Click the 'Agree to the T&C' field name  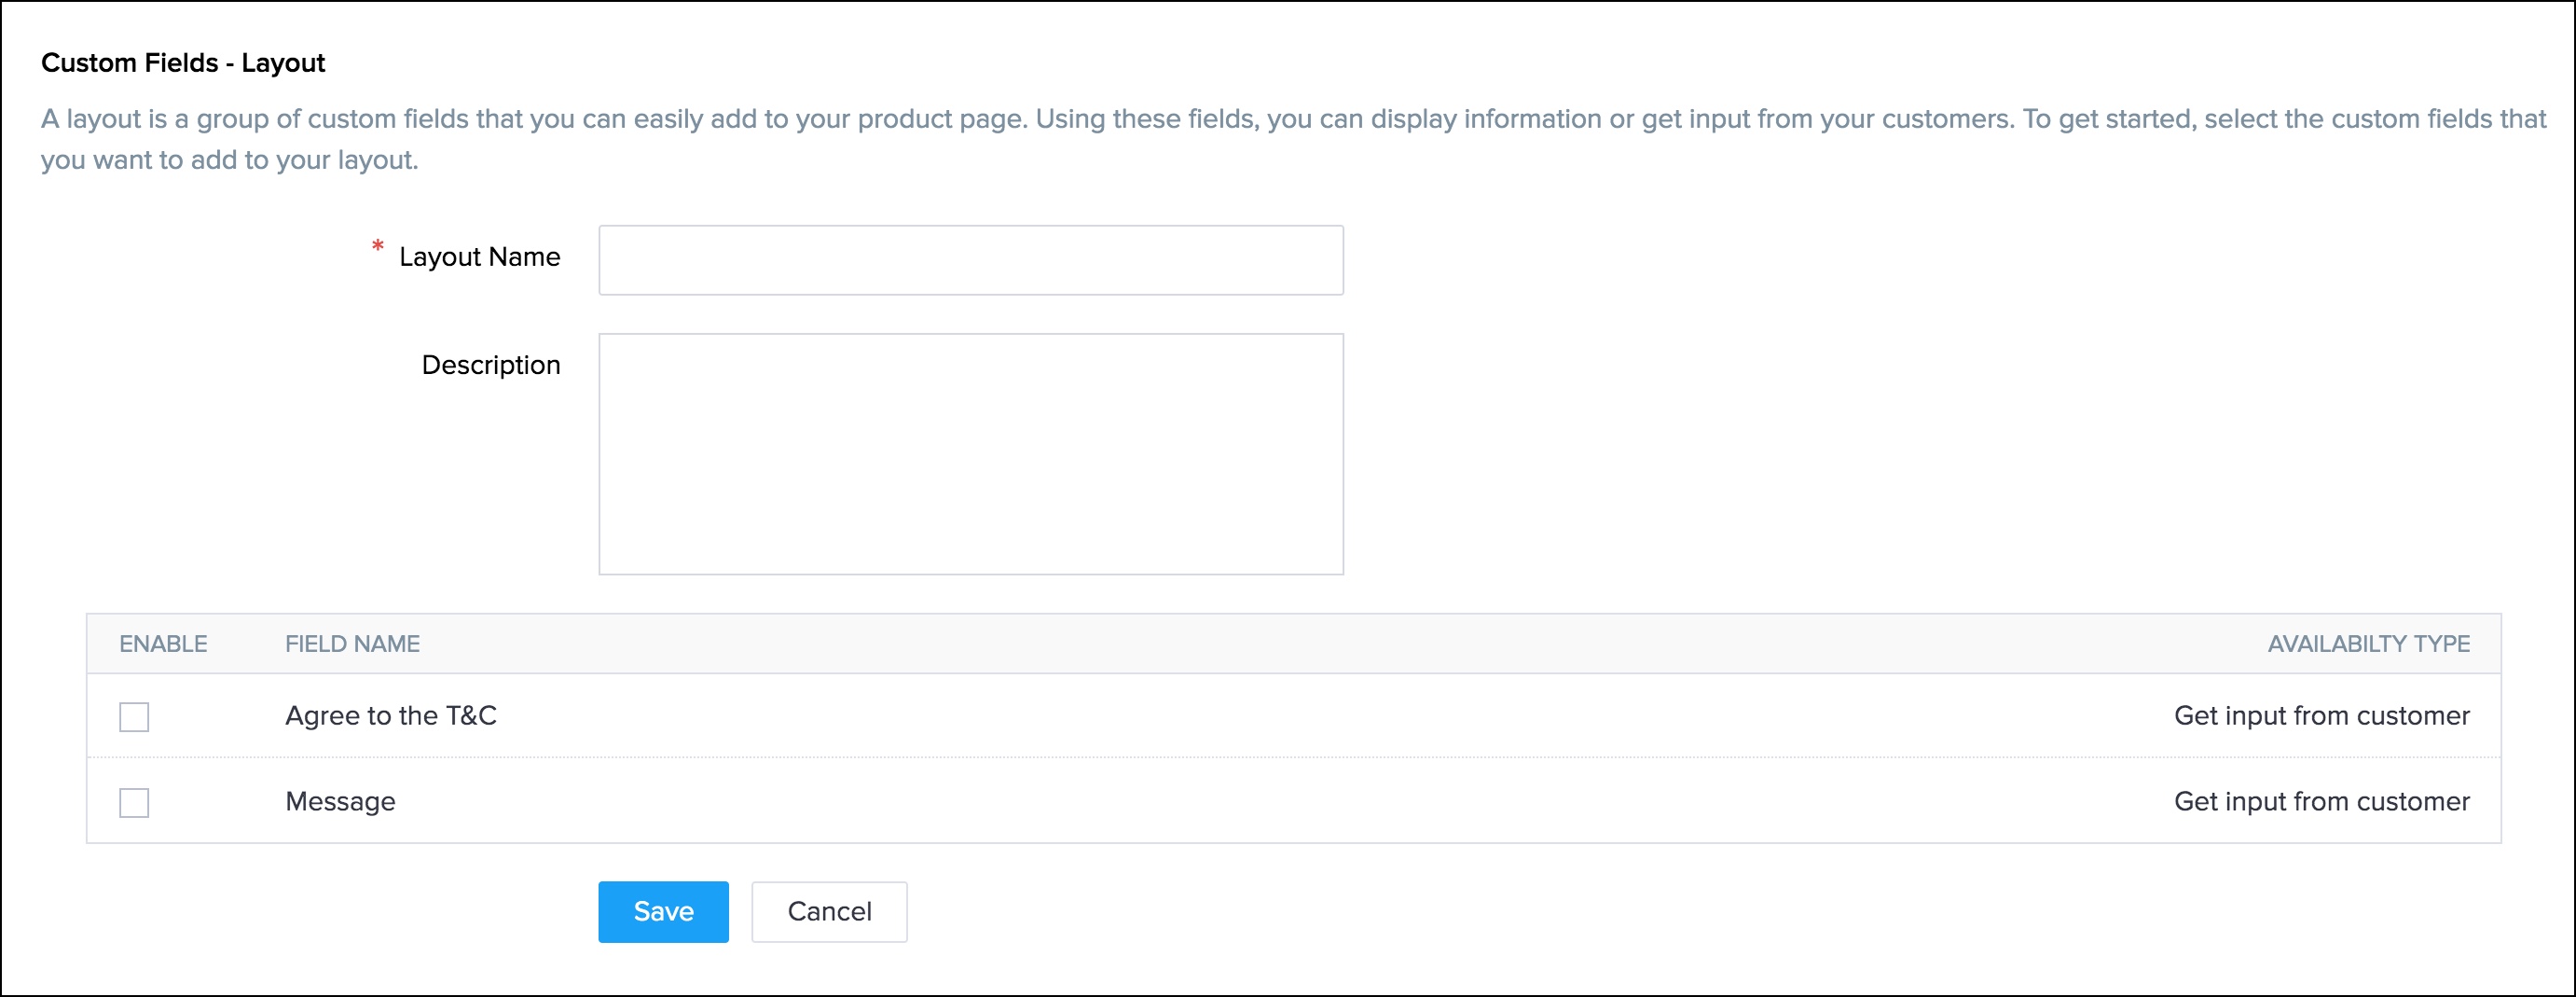[390, 716]
